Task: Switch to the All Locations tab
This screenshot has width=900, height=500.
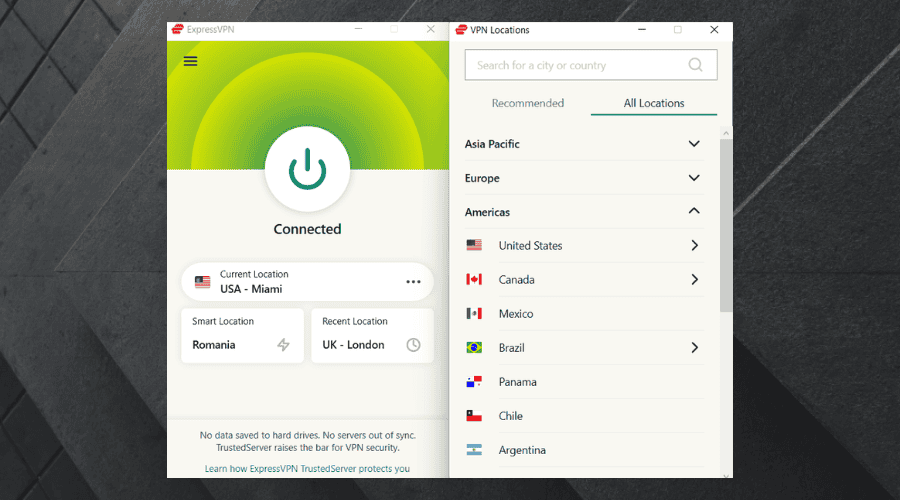Action: click(654, 103)
